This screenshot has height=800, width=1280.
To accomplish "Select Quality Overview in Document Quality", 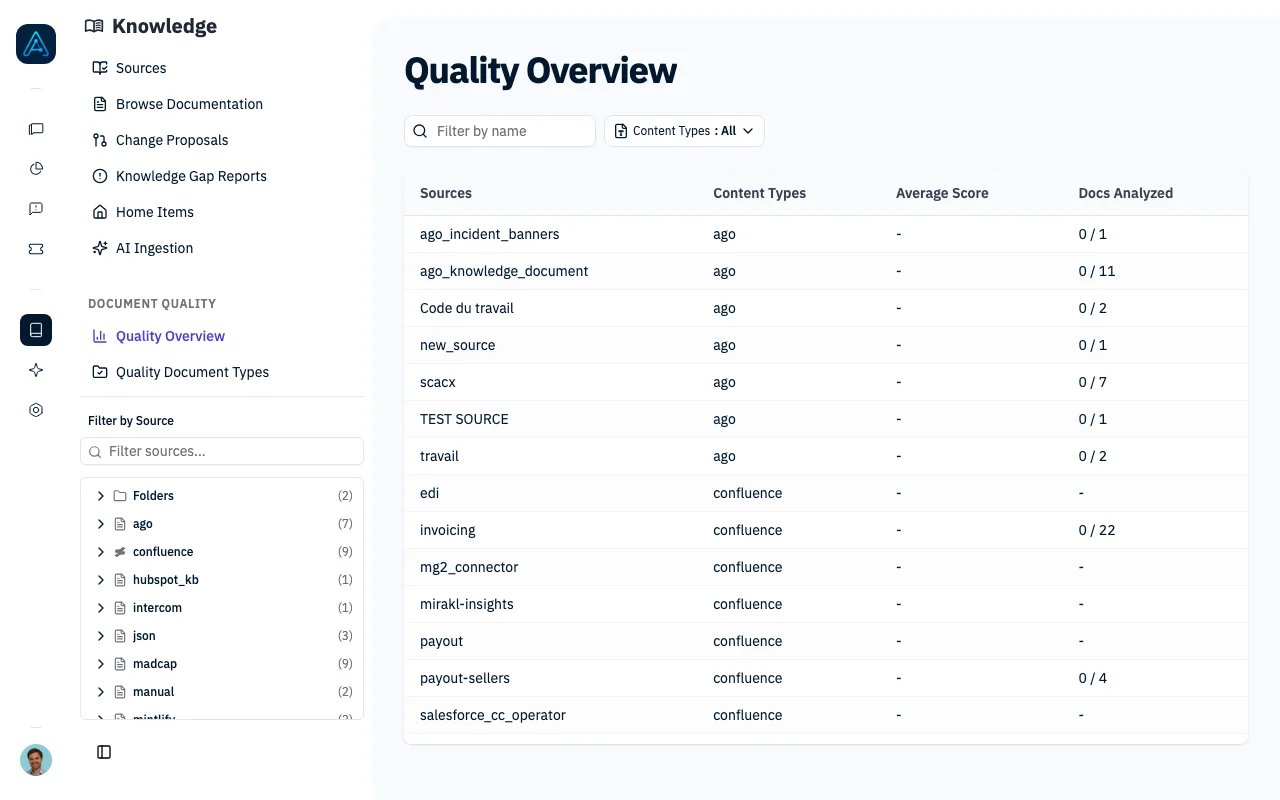I will [x=222, y=336].
